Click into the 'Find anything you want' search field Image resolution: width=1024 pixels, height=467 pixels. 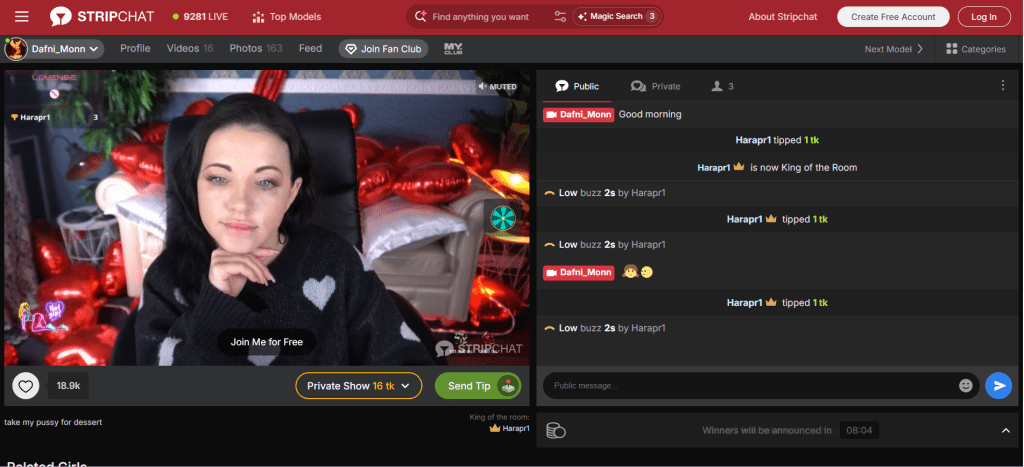tap(480, 17)
